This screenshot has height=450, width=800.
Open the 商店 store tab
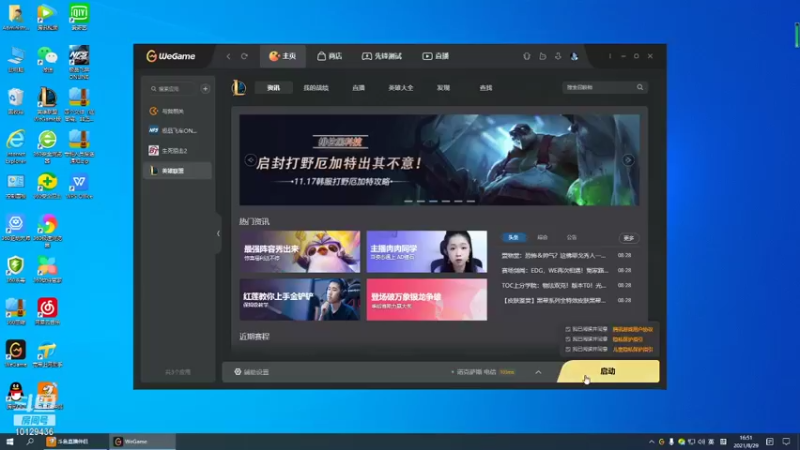329,56
